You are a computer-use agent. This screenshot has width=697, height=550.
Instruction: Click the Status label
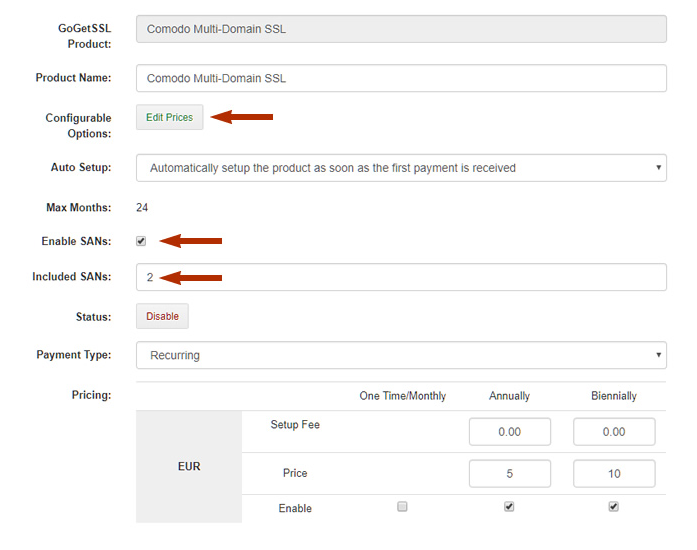coord(93,317)
